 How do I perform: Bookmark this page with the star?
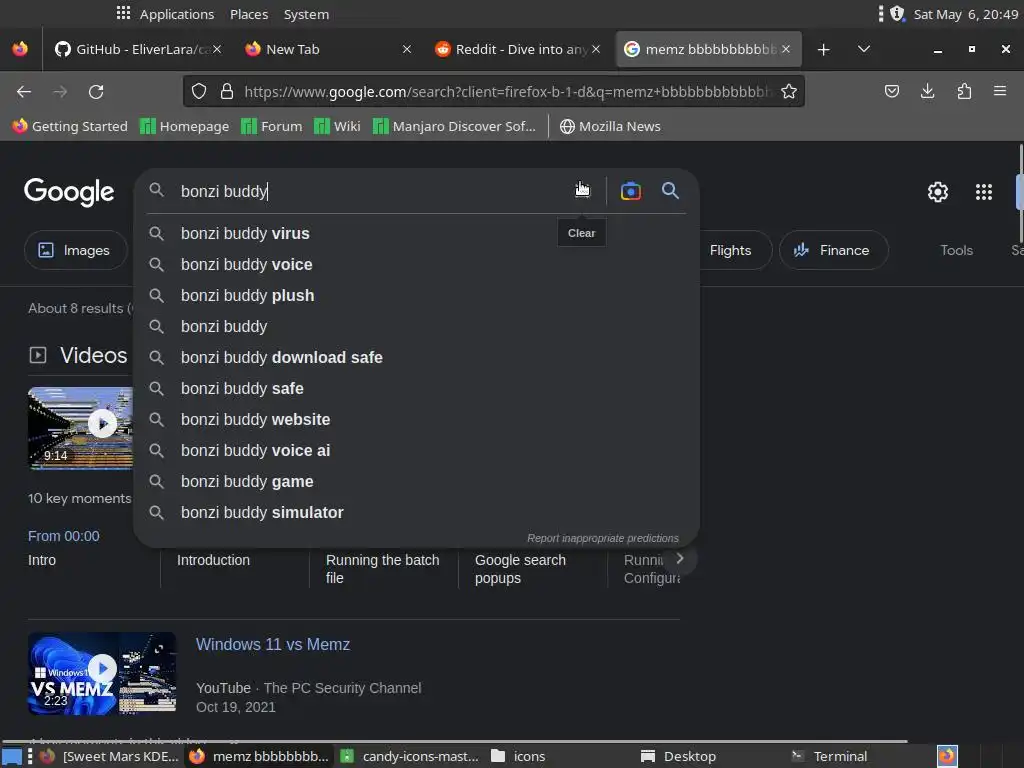(789, 91)
